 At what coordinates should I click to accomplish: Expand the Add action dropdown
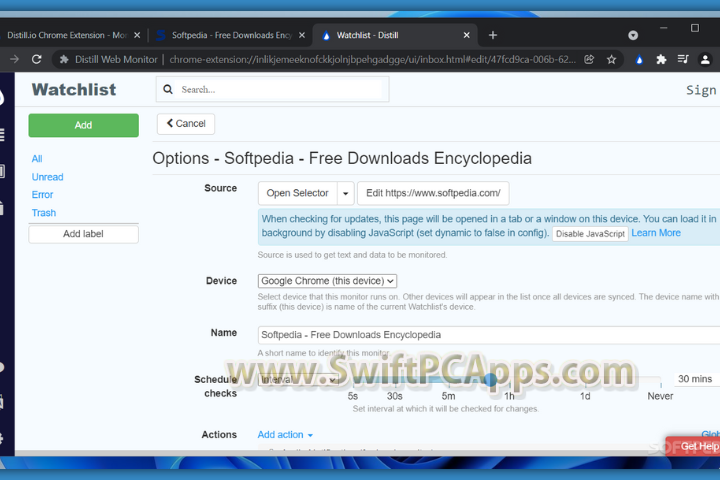(x=285, y=435)
